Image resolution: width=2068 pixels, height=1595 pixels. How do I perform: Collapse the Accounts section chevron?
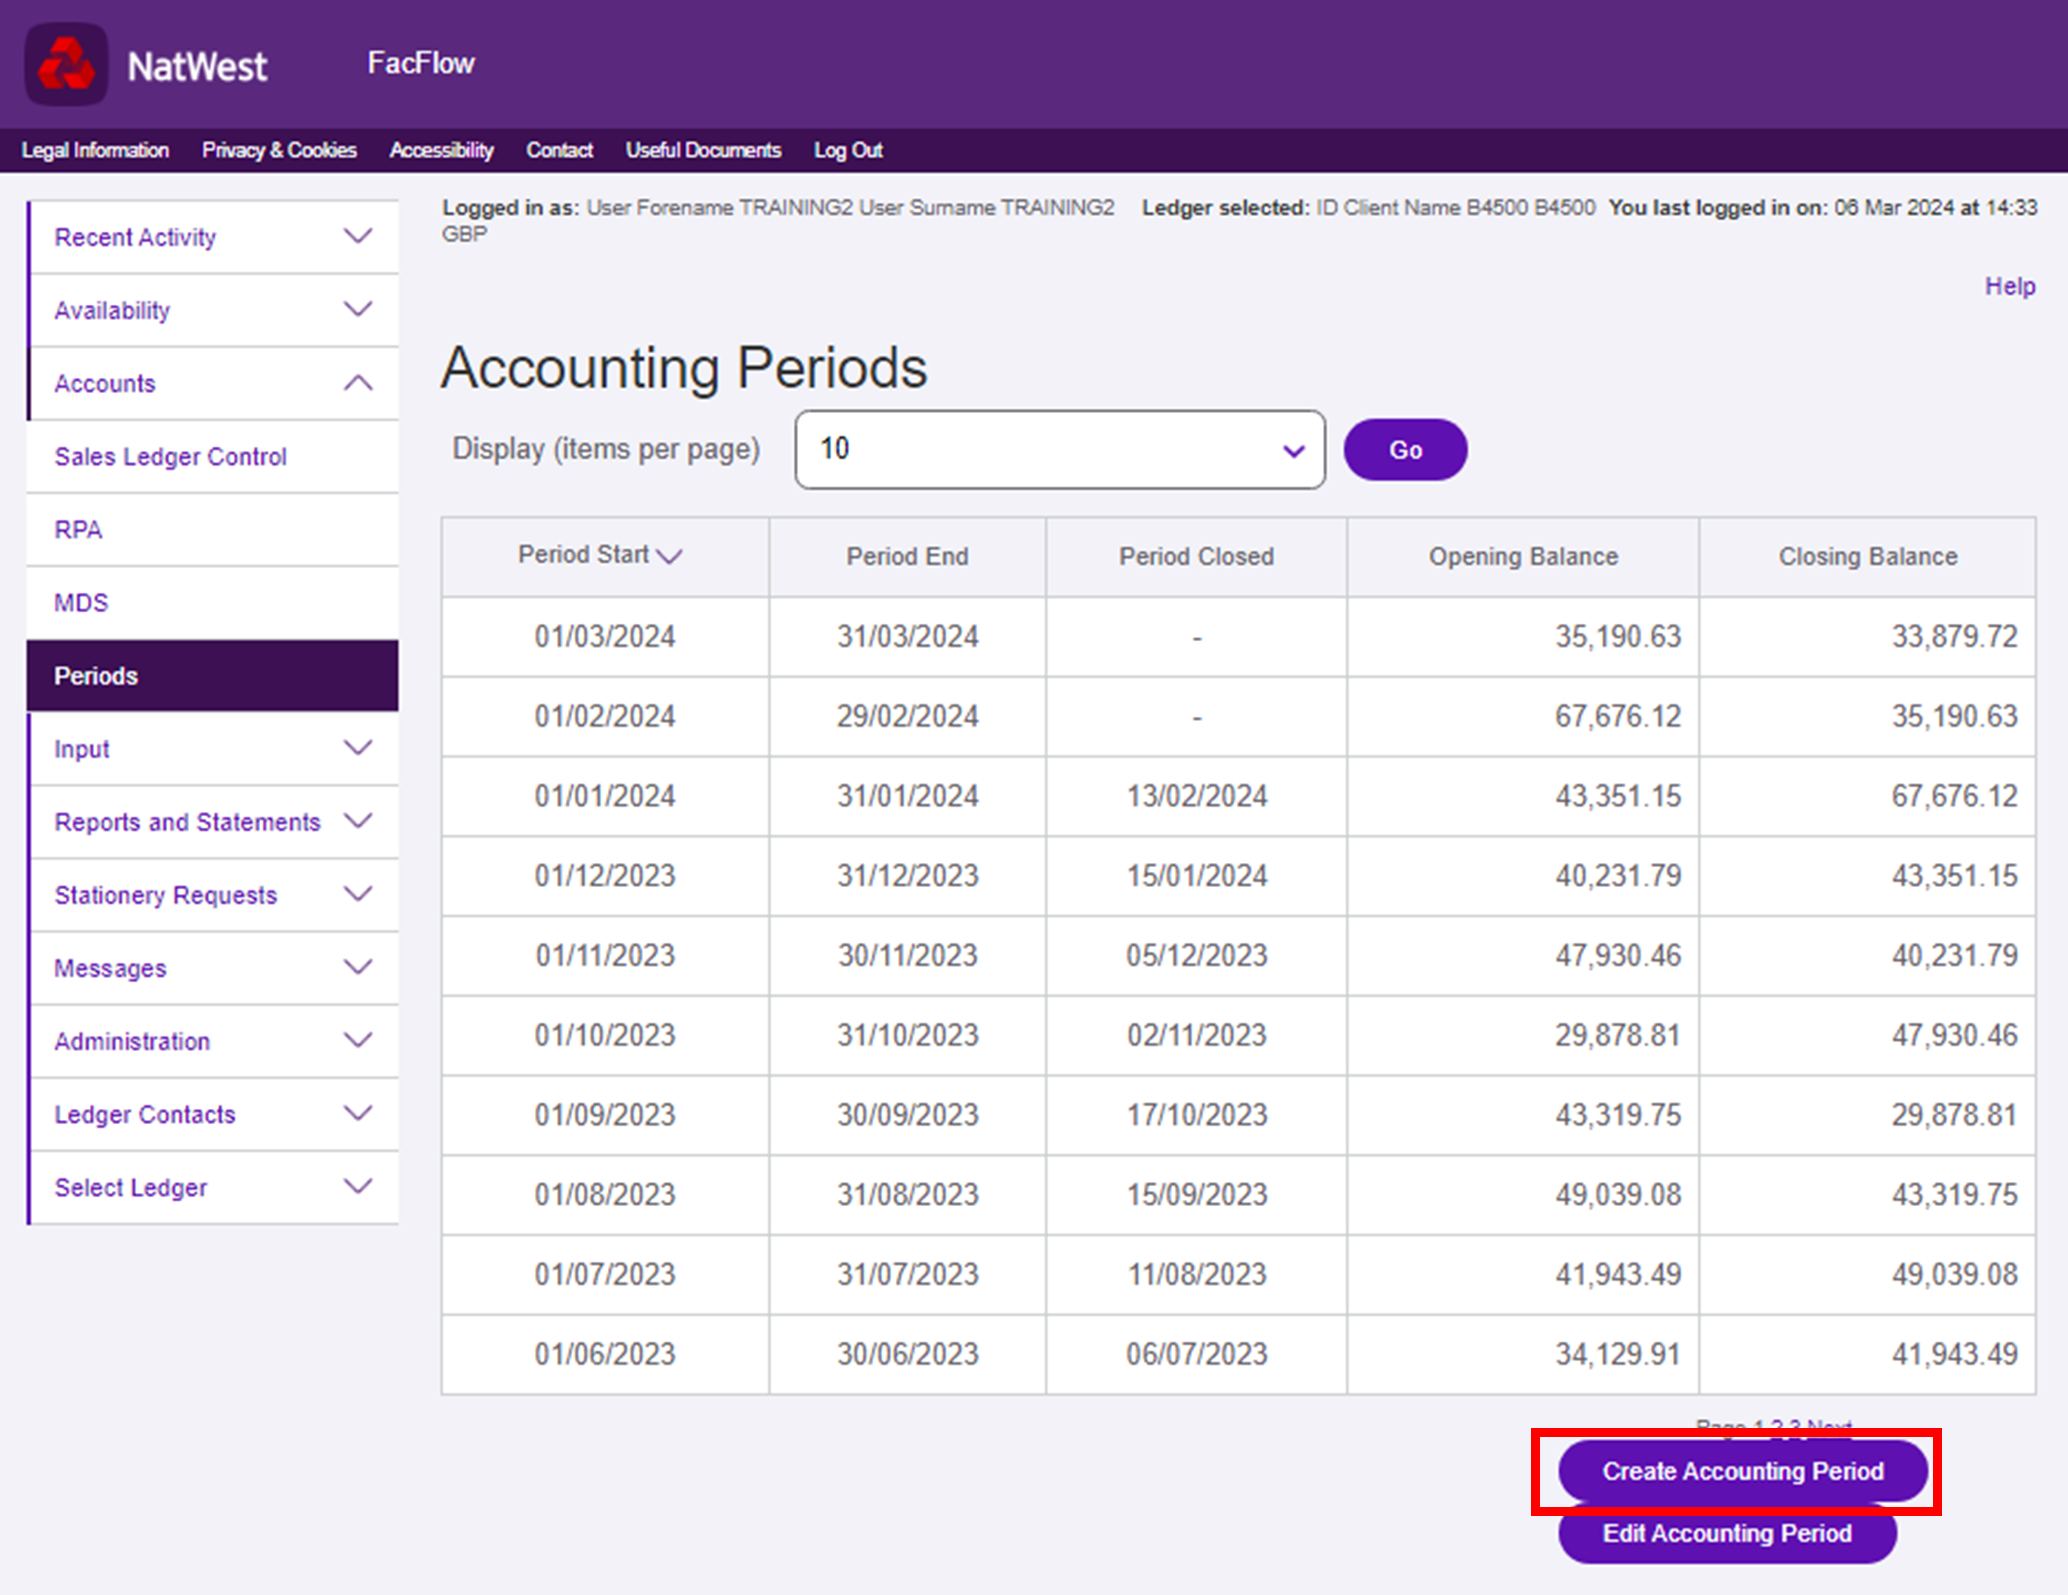coord(358,383)
